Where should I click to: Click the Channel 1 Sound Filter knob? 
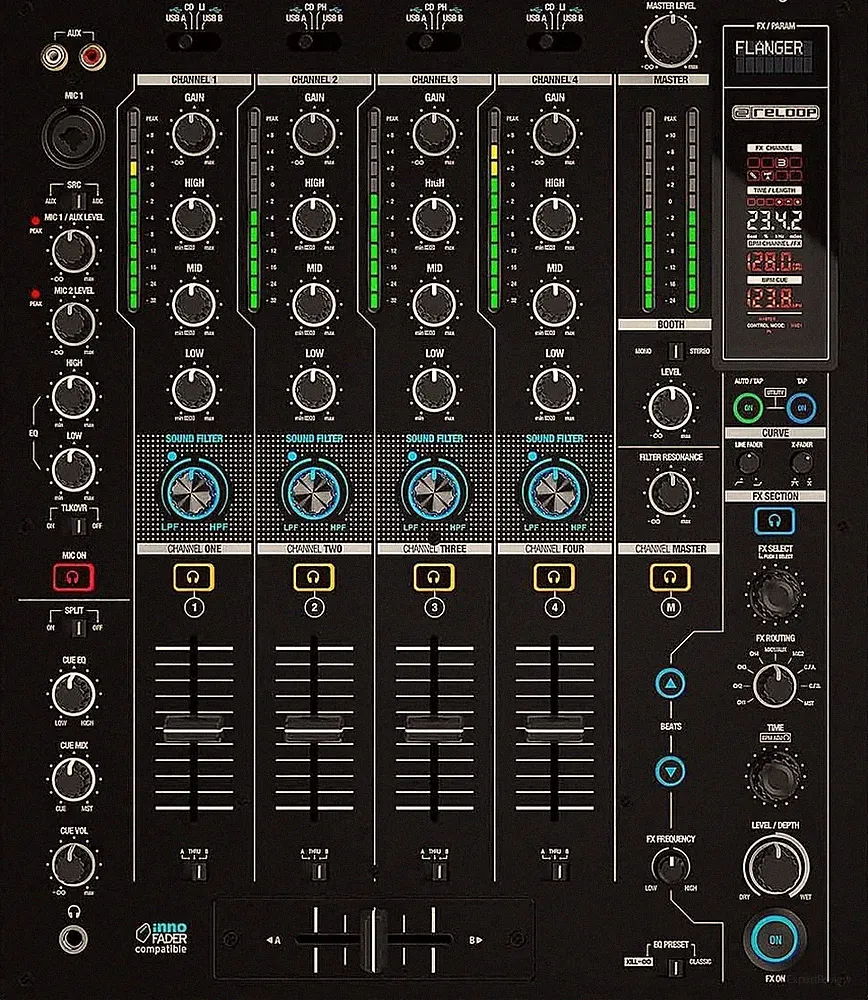[x=194, y=492]
